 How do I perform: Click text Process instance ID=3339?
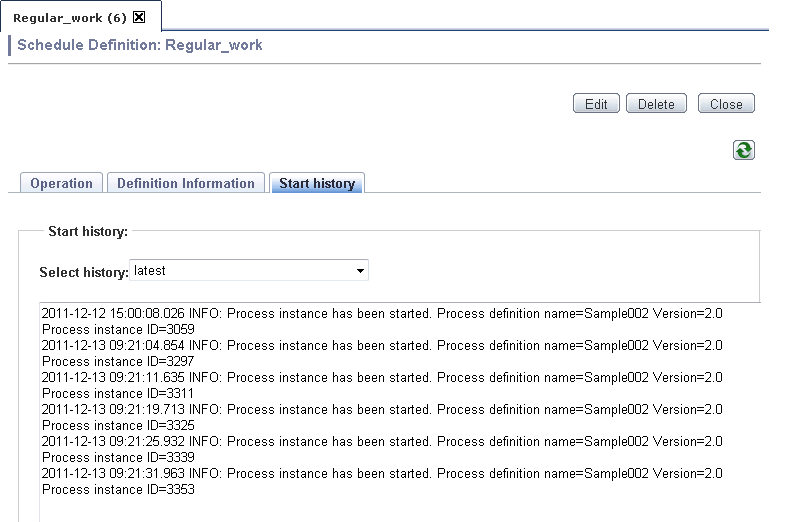(118, 457)
